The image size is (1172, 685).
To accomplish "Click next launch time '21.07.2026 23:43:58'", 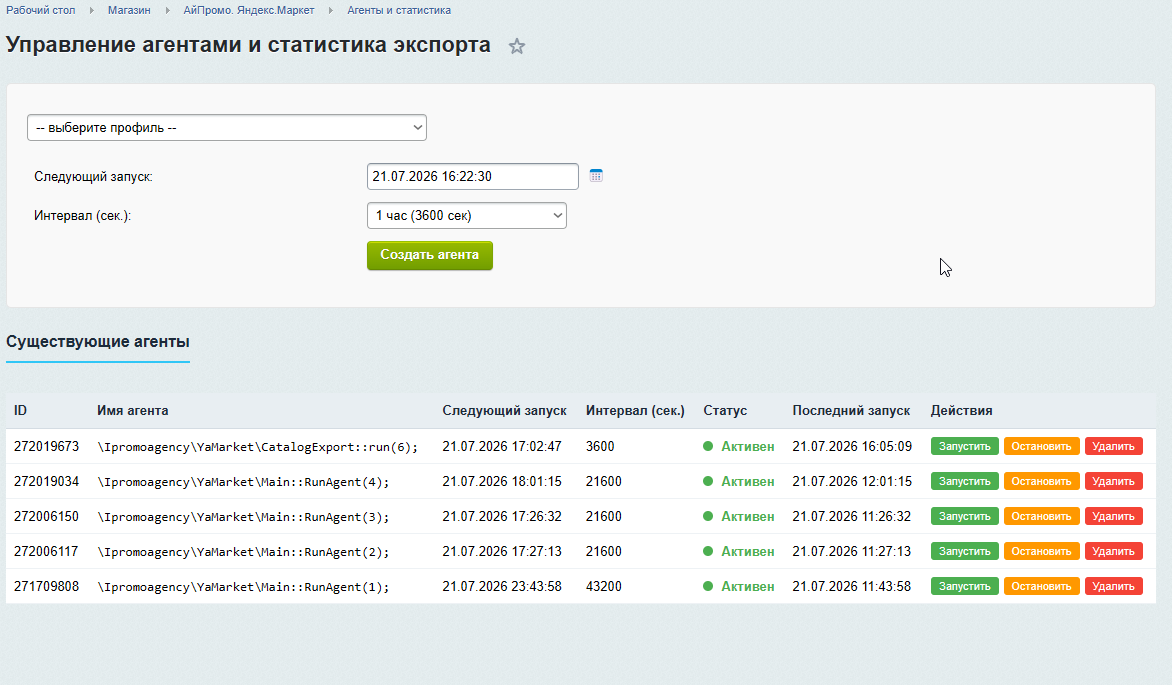I will pyautogui.click(x=502, y=586).
